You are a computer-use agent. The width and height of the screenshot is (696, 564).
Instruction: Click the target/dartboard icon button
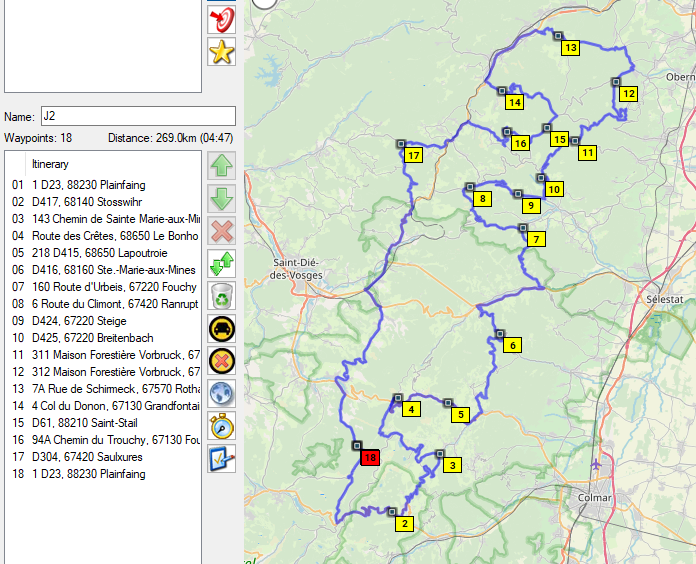coord(221,18)
